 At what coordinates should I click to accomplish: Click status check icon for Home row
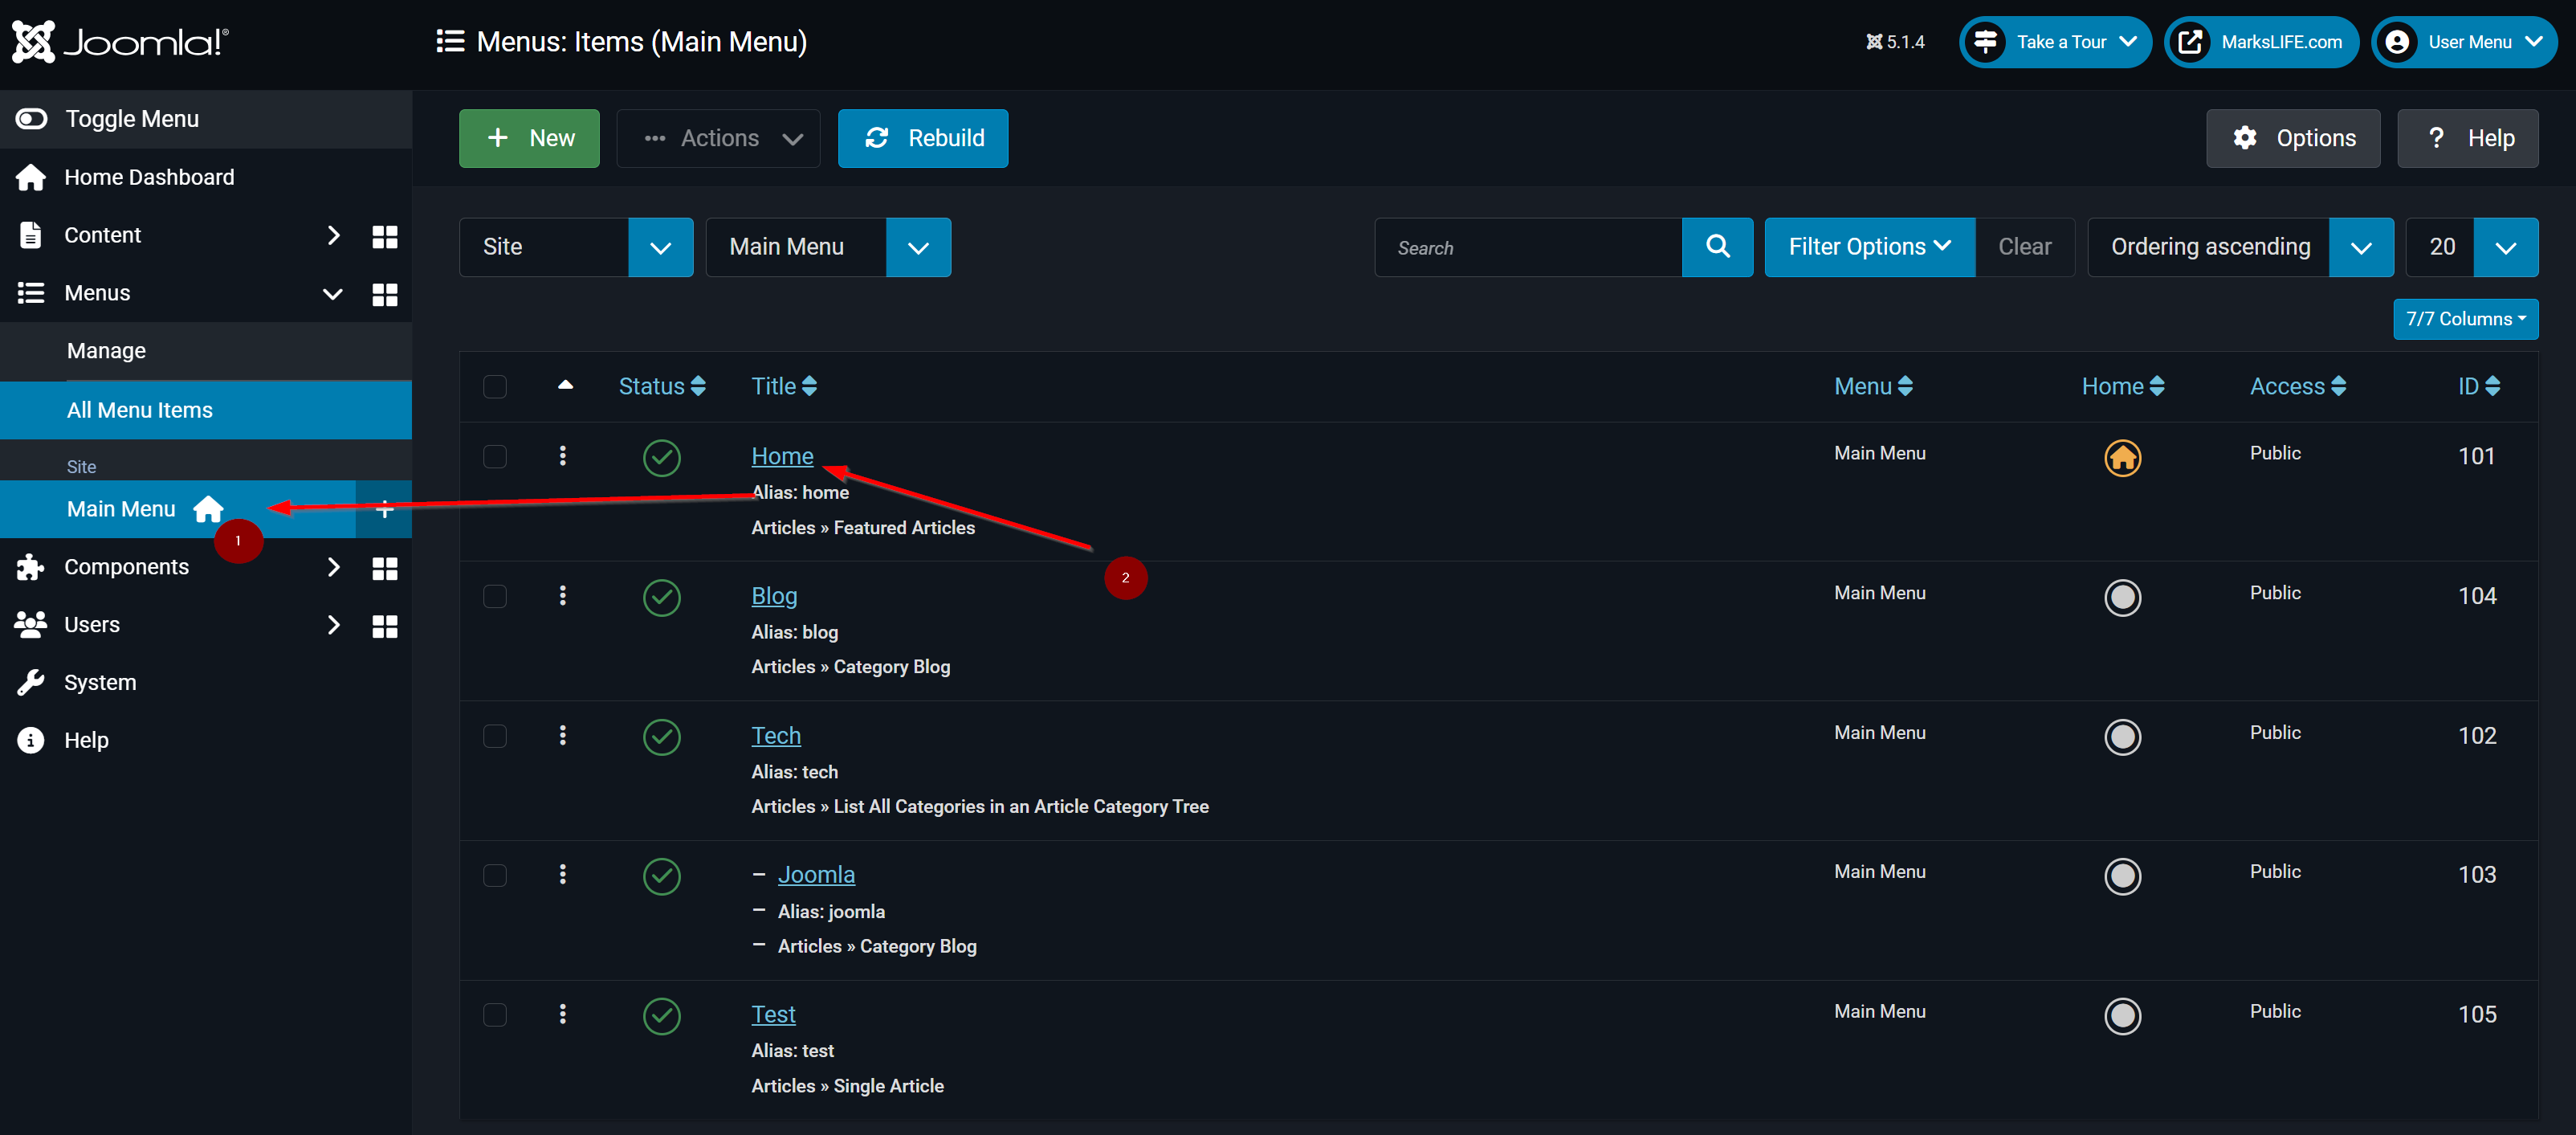(x=661, y=458)
